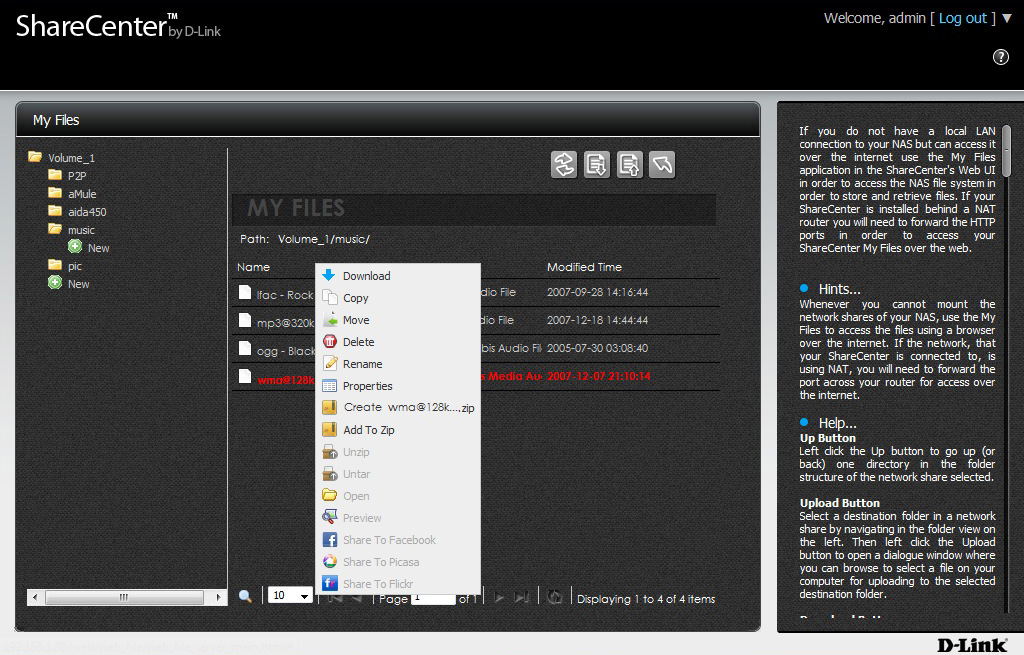Click the Log out link

963,18
